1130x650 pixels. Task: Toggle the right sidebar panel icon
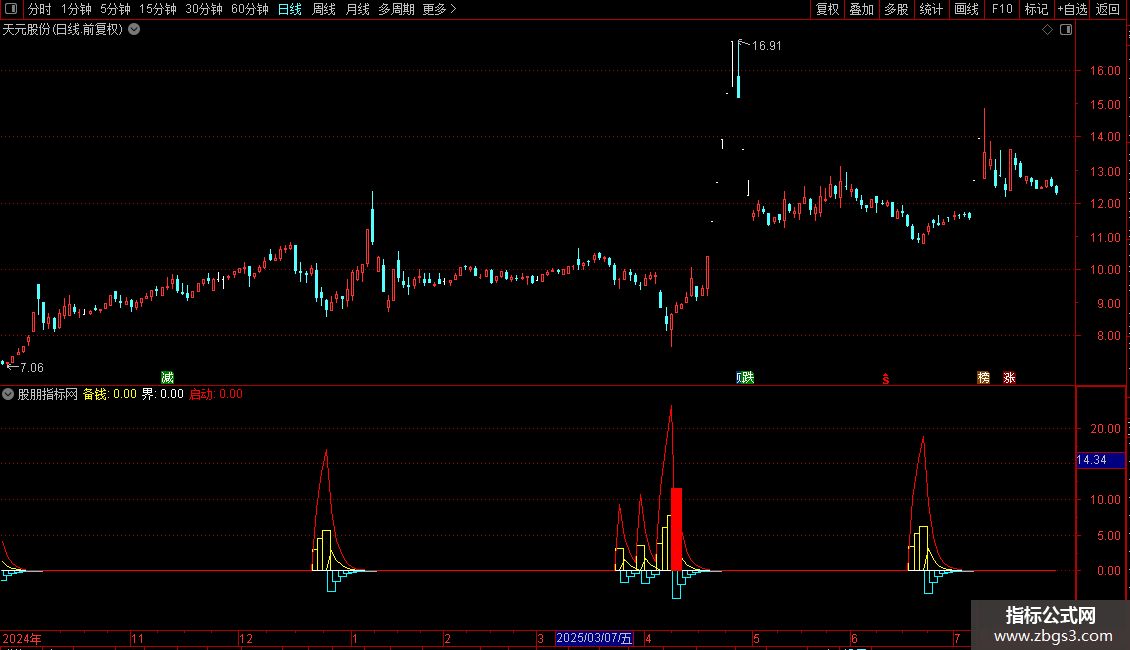1066,30
